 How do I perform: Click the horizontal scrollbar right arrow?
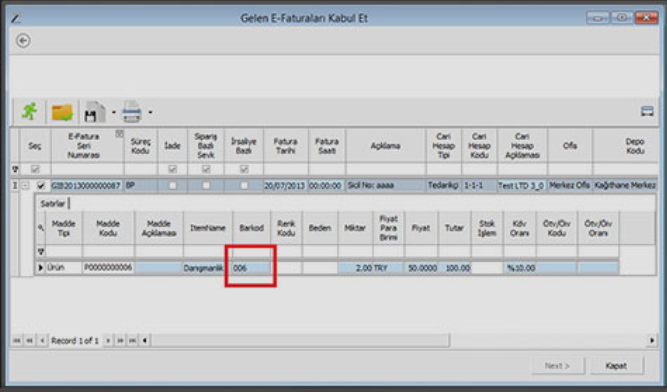[651, 341]
